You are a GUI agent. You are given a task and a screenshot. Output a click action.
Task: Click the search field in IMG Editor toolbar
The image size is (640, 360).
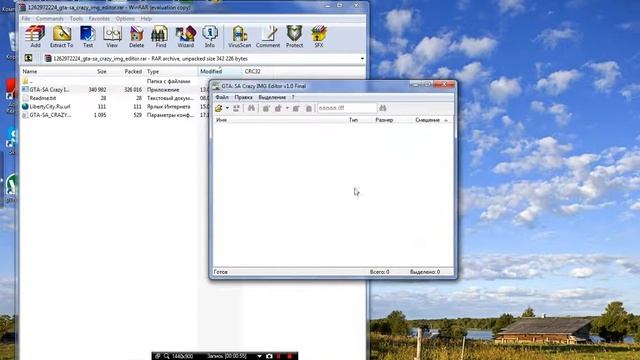tap(347, 108)
